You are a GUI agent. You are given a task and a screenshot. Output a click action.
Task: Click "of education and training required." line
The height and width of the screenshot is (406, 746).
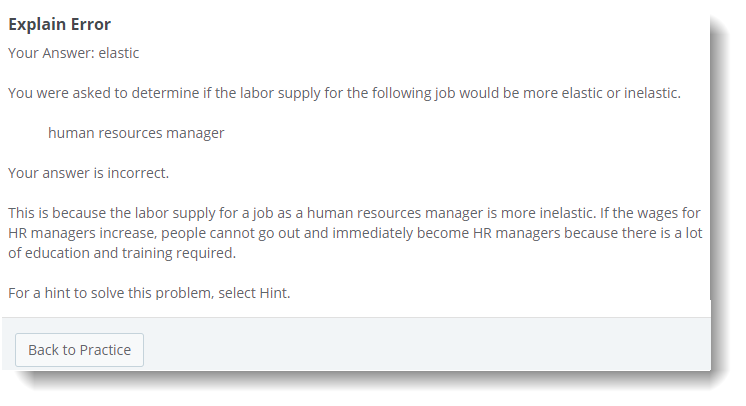[121, 253]
